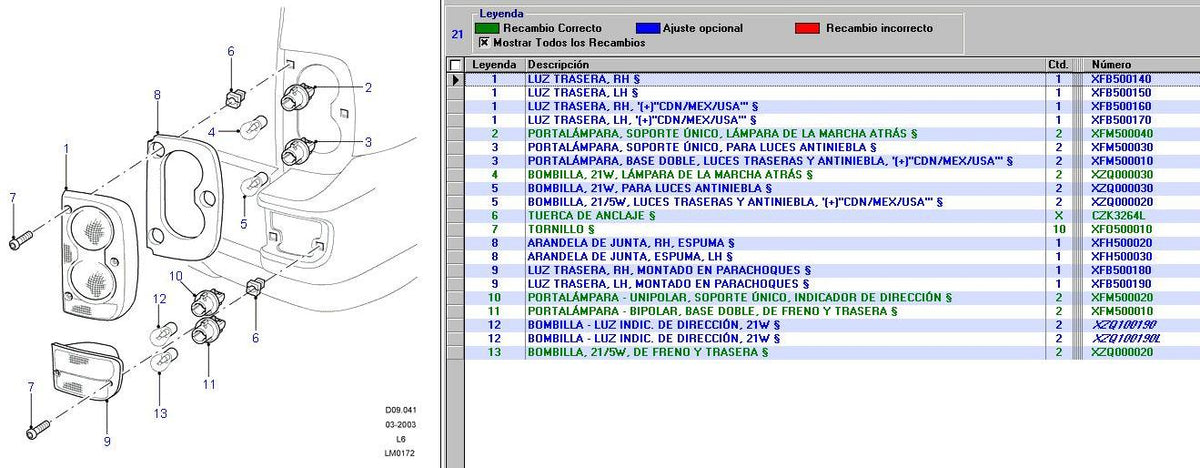Select the BOMBILLA 21W LÁMPARA DE LA MARCHA ATRÁS row

click(x=833, y=174)
